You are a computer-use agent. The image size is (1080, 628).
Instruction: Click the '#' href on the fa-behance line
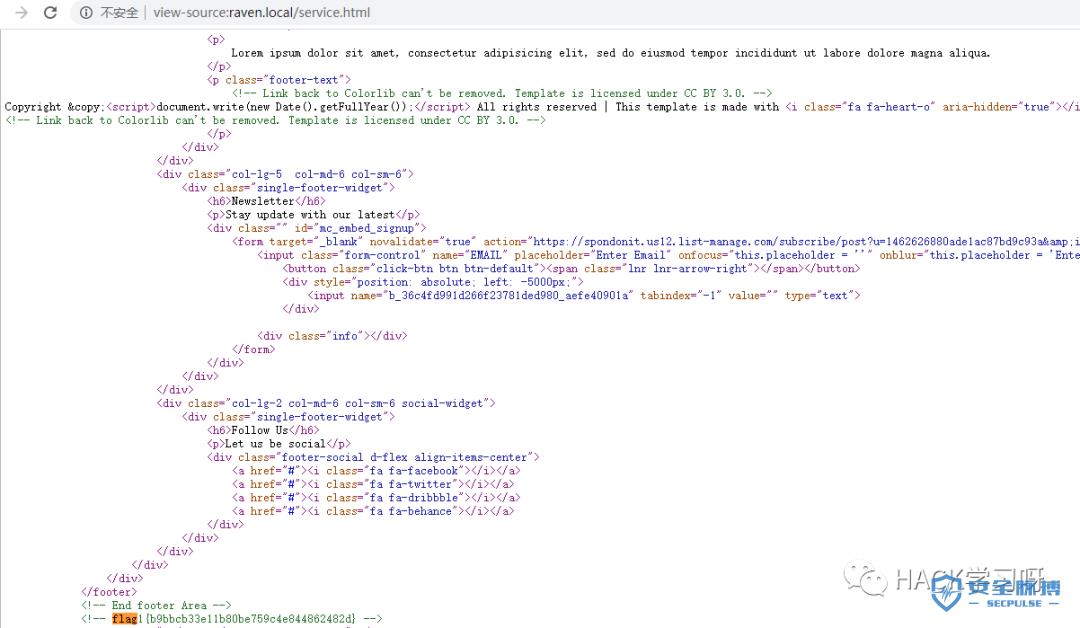(291, 511)
